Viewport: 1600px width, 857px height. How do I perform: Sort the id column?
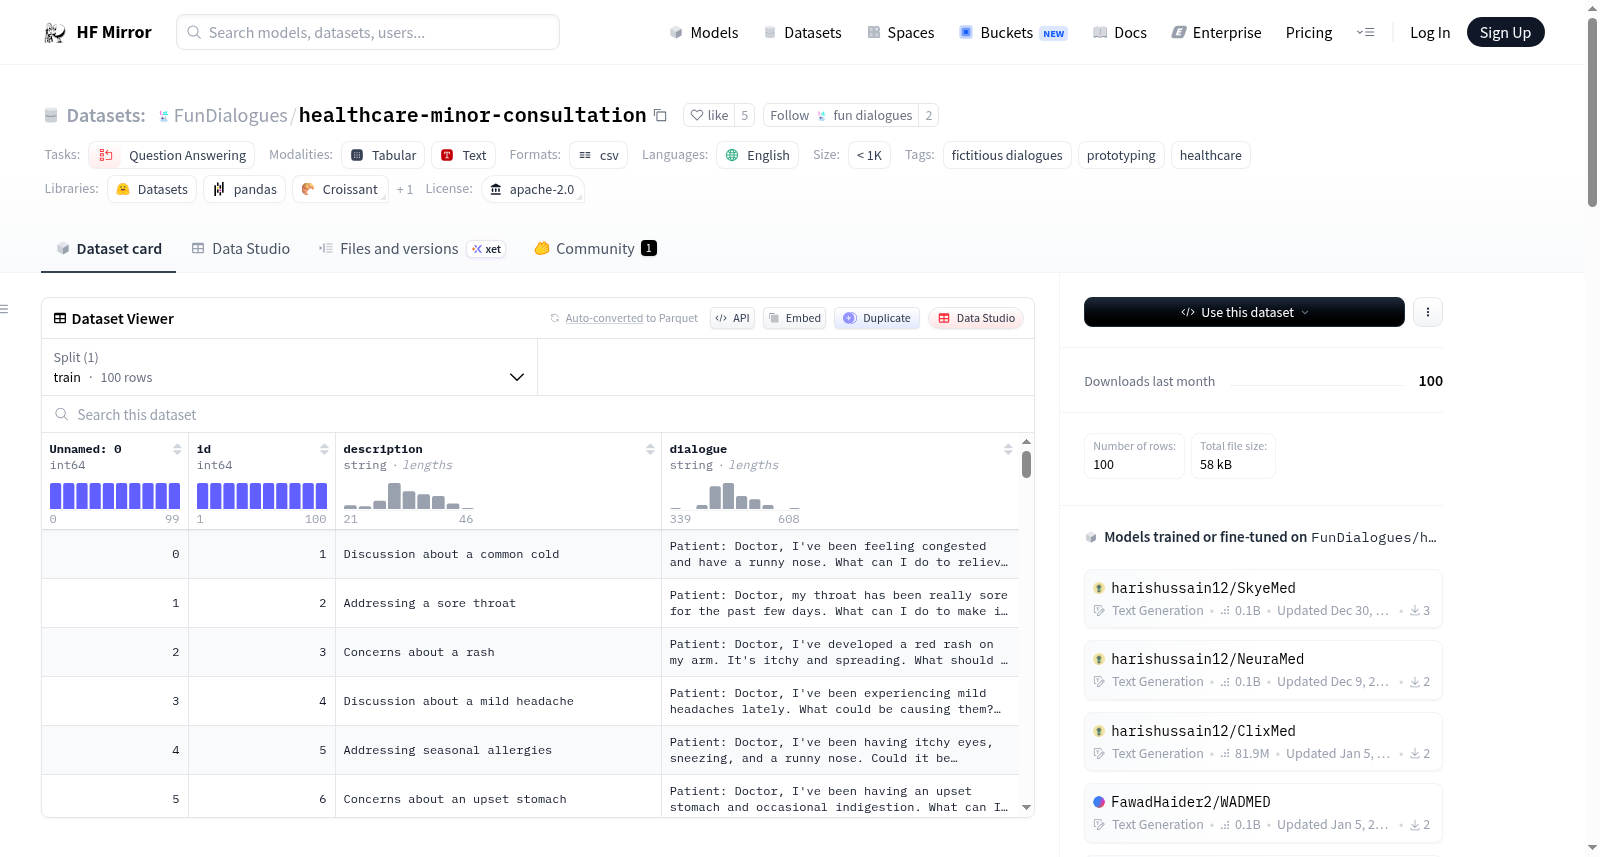(324, 449)
